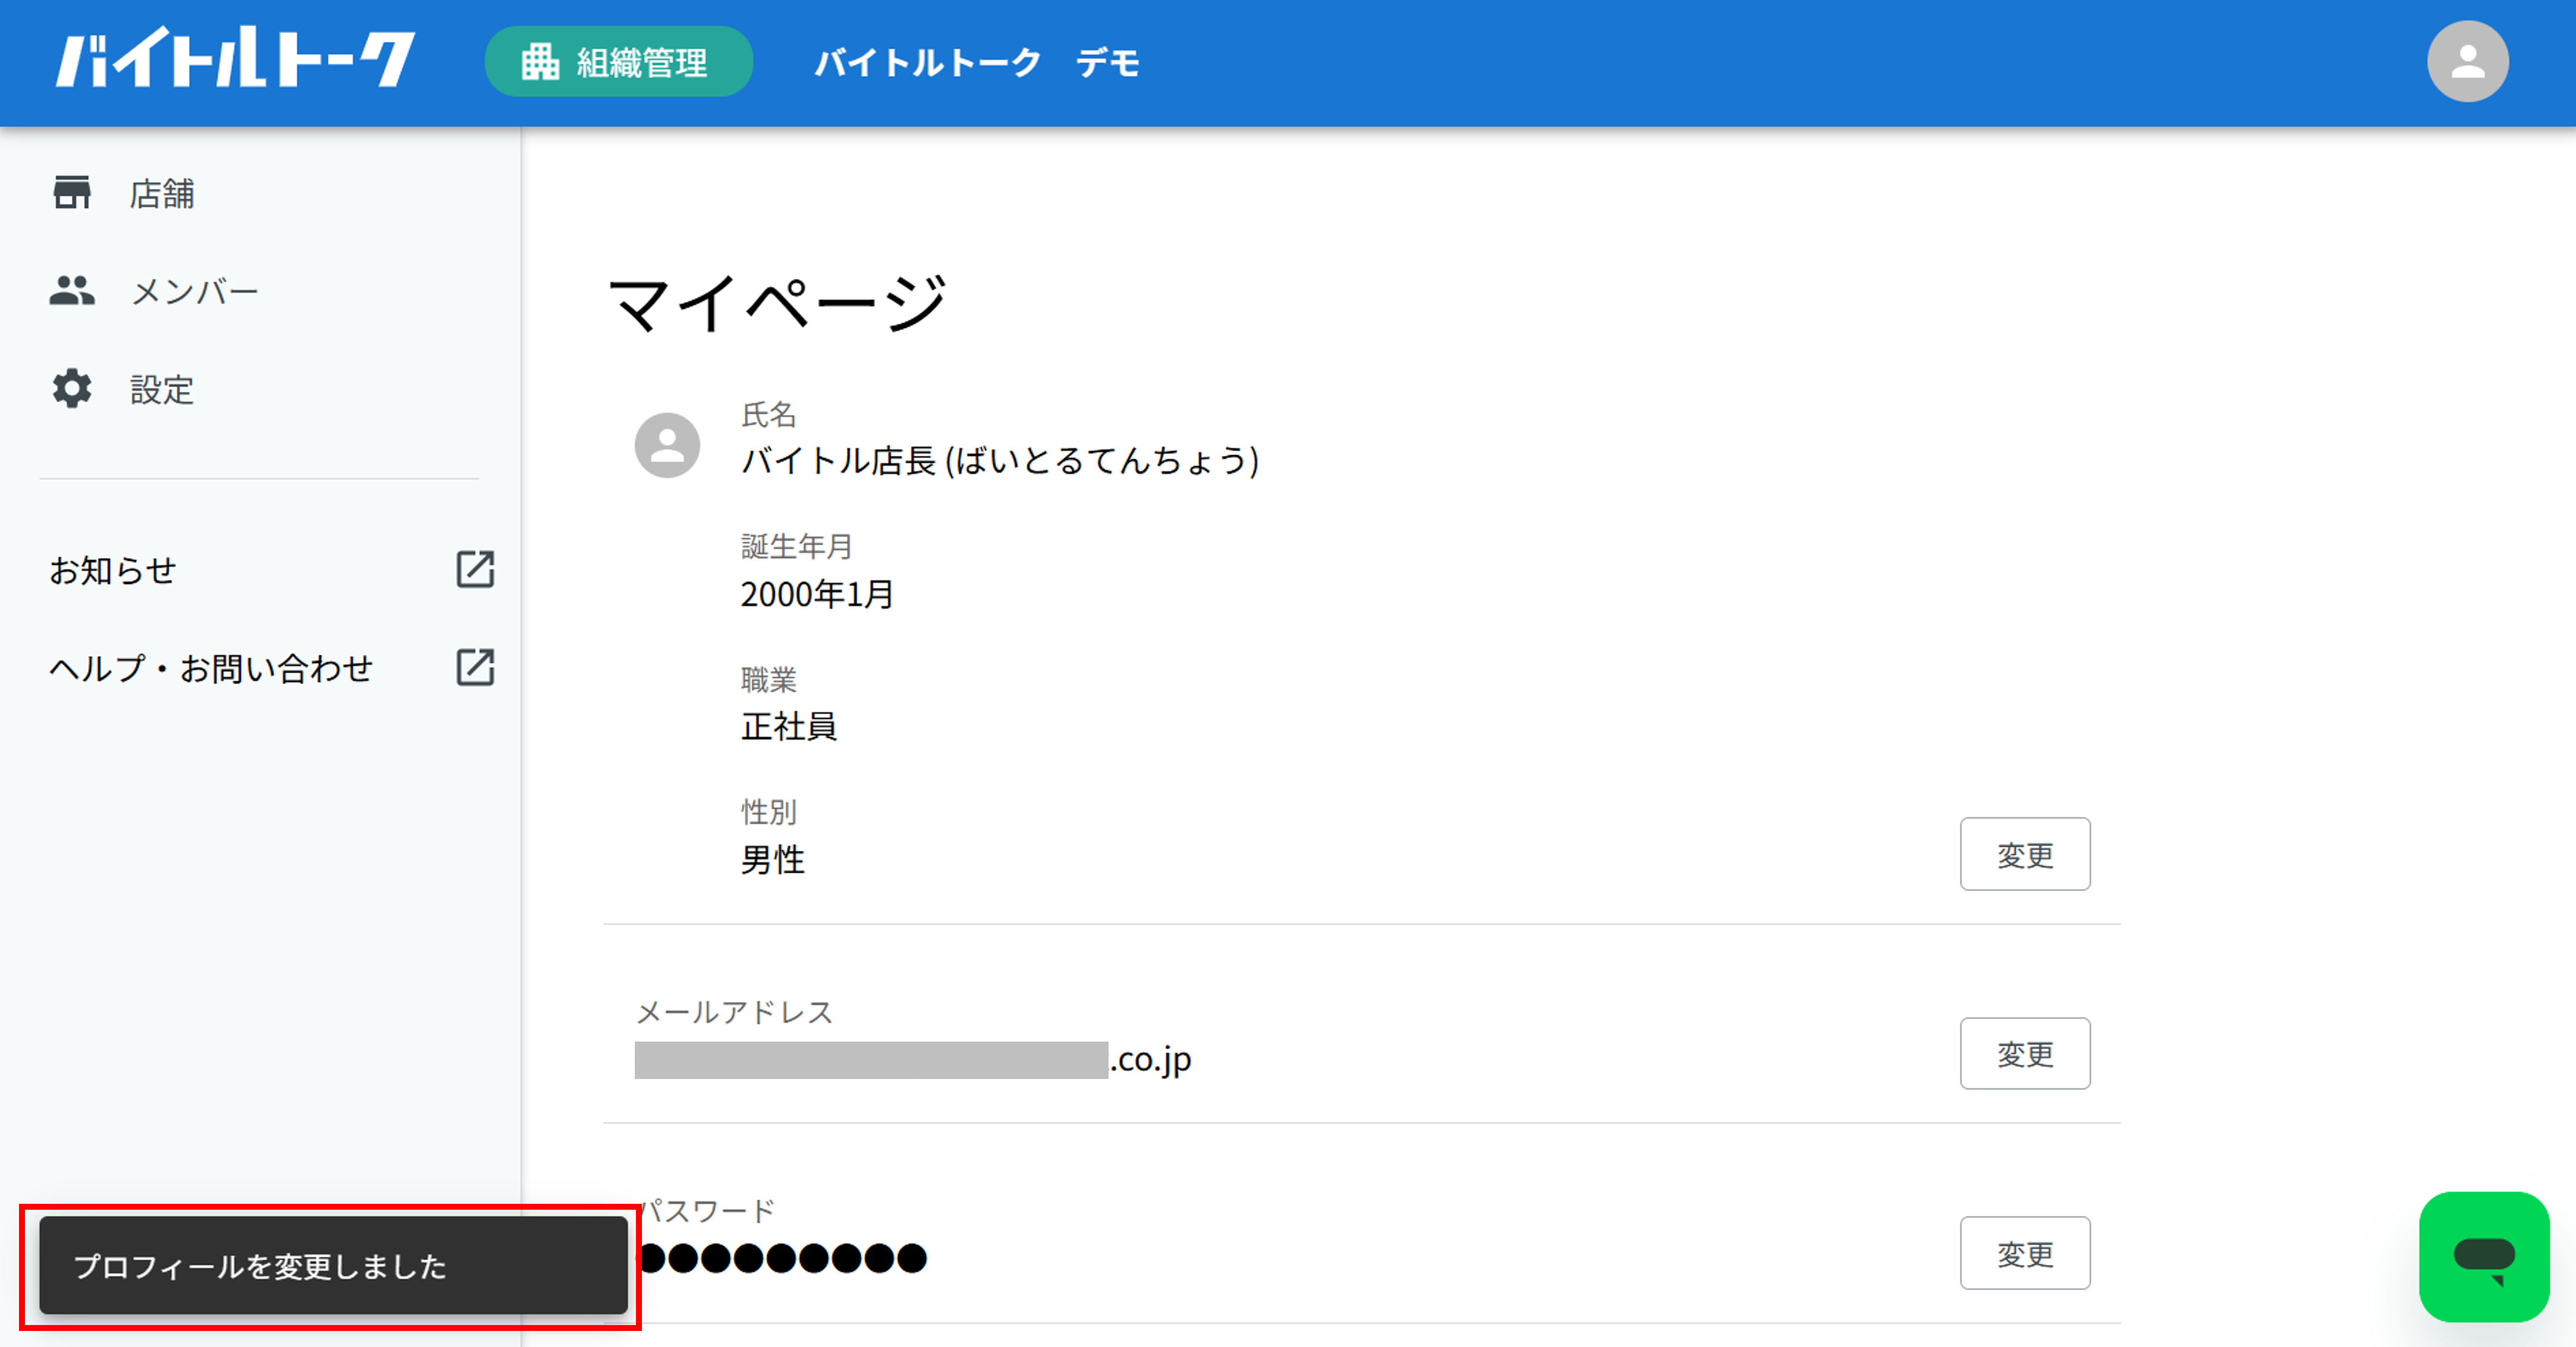Click the 設定 gear icon
This screenshot has width=2576, height=1347.
click(x=72, y=389)
